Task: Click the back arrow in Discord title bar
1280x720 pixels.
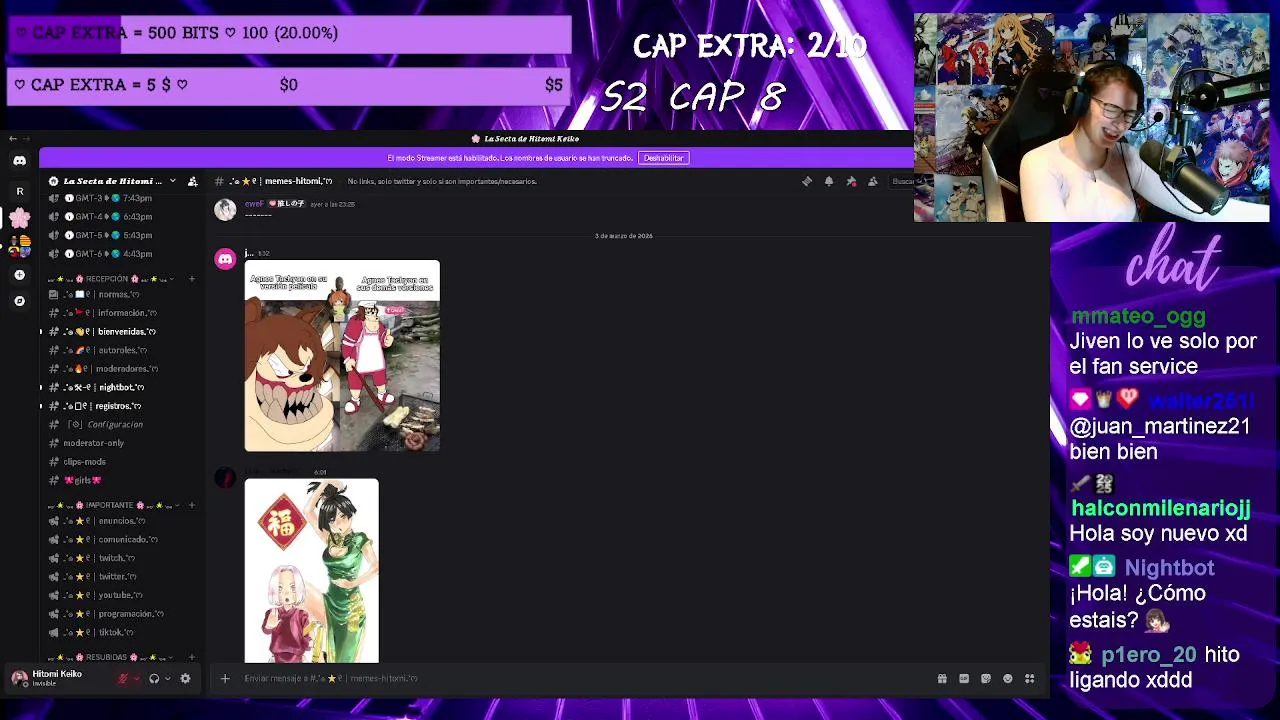Action: (11, 138)
